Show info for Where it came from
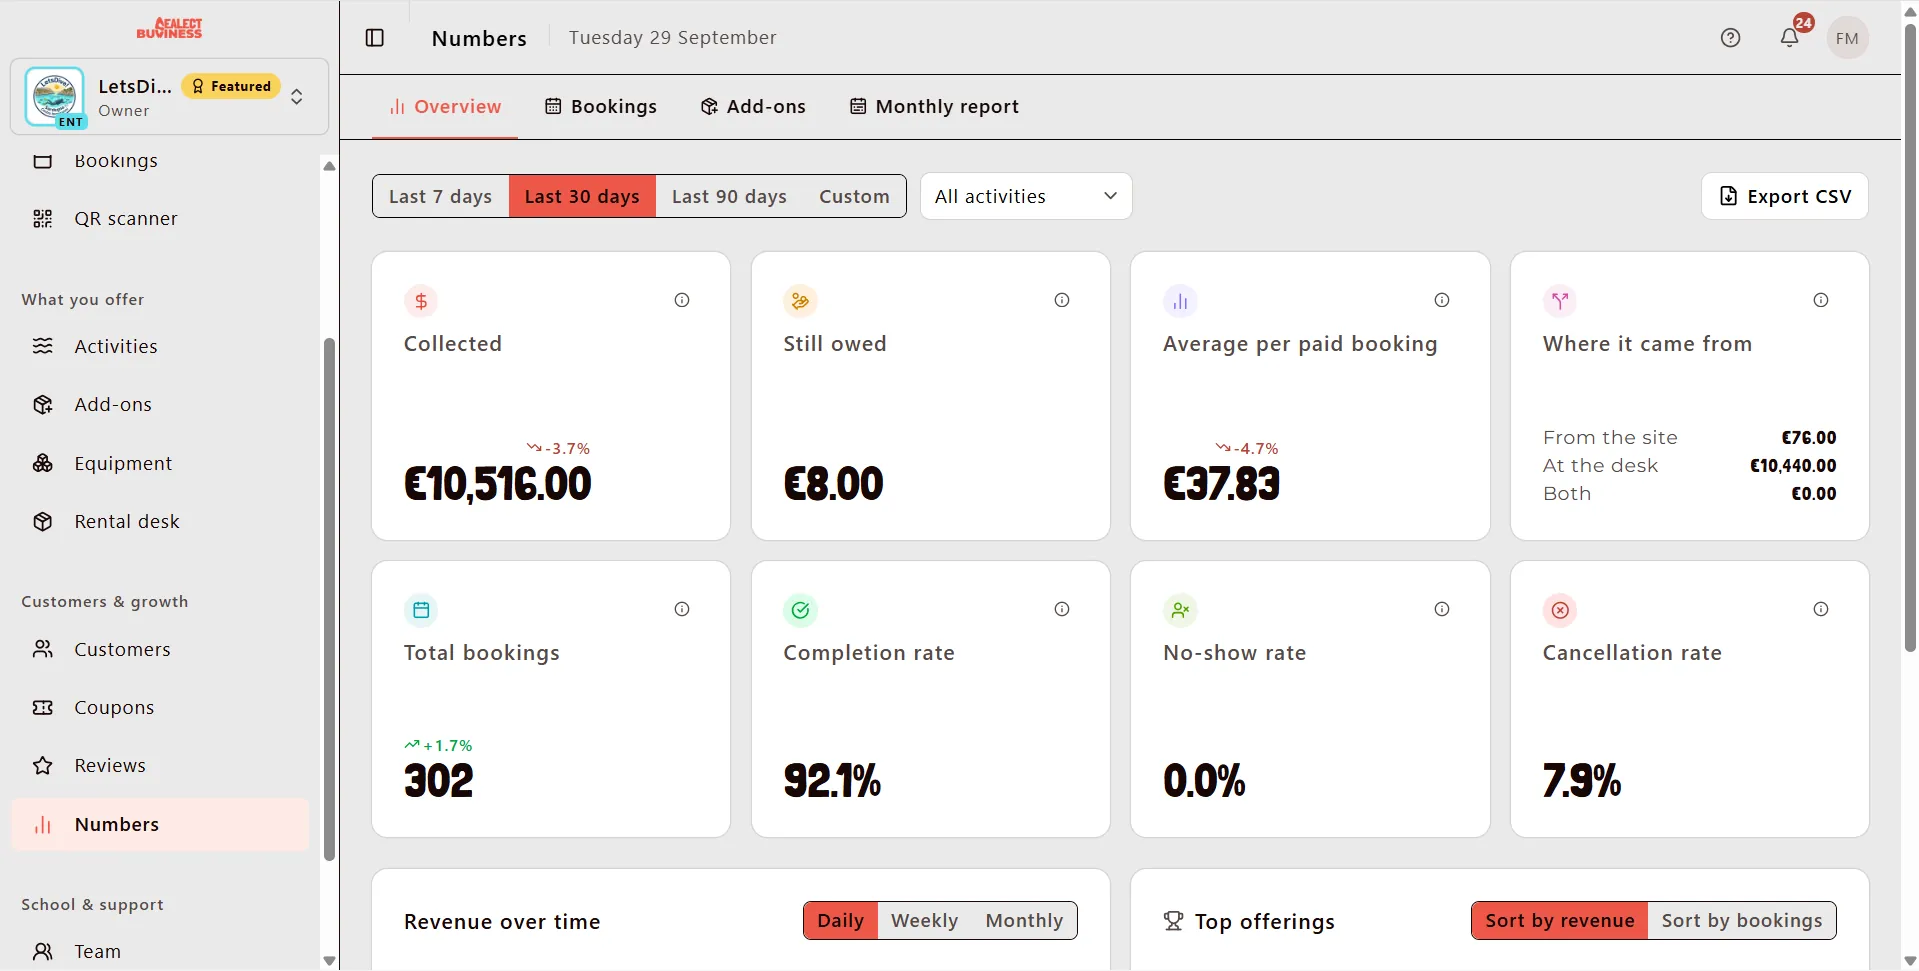This screenshot has height=971, width=1919. click(x=1821, y=300)
